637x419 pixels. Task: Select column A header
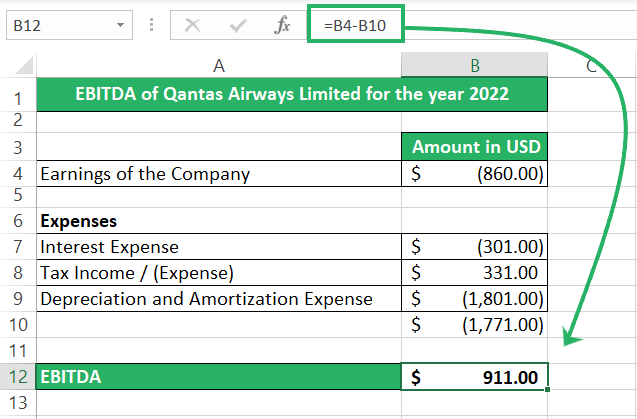point(218,66)
